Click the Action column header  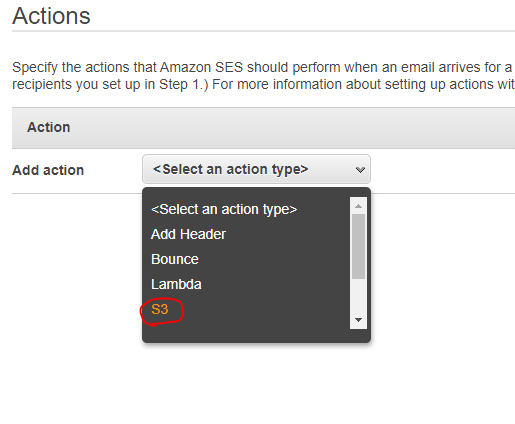tap(49, 127)
